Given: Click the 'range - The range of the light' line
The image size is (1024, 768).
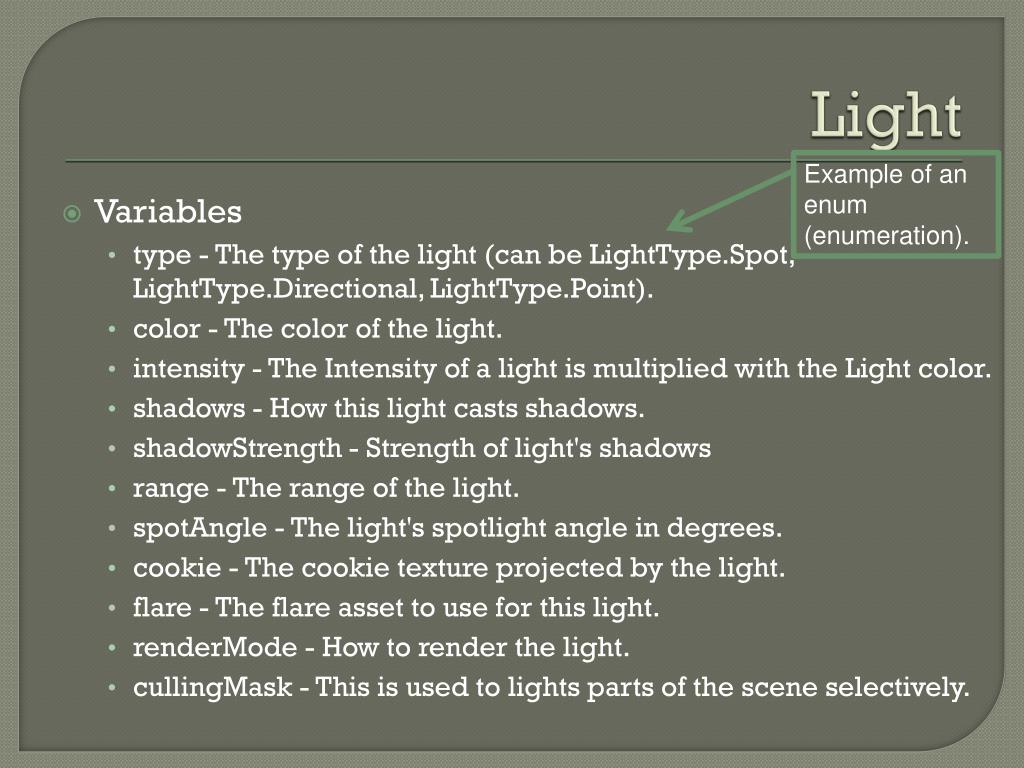Looking at the screenshot, I should (326, 488).
